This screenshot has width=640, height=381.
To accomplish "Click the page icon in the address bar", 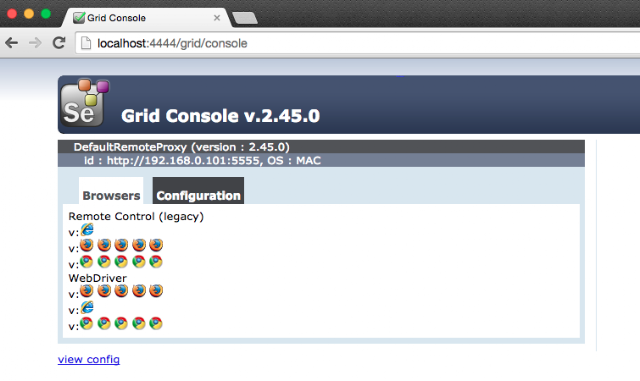I will (86, 43).
